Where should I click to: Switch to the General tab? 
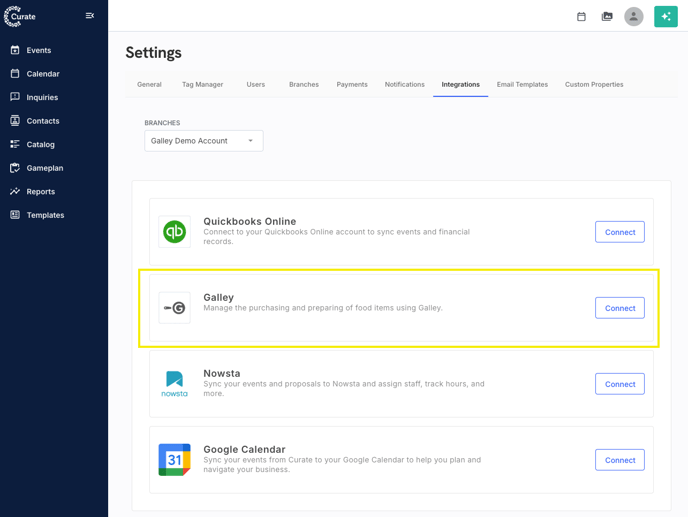point(149,84)
